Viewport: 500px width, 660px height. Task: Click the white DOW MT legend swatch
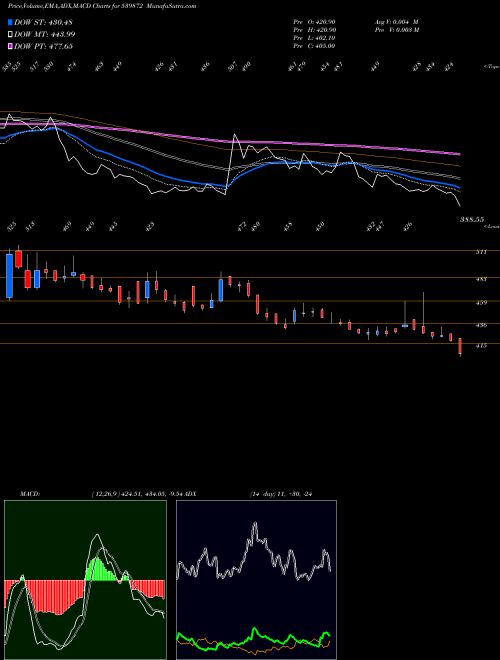pyautogui.click(x=10, y=34)
